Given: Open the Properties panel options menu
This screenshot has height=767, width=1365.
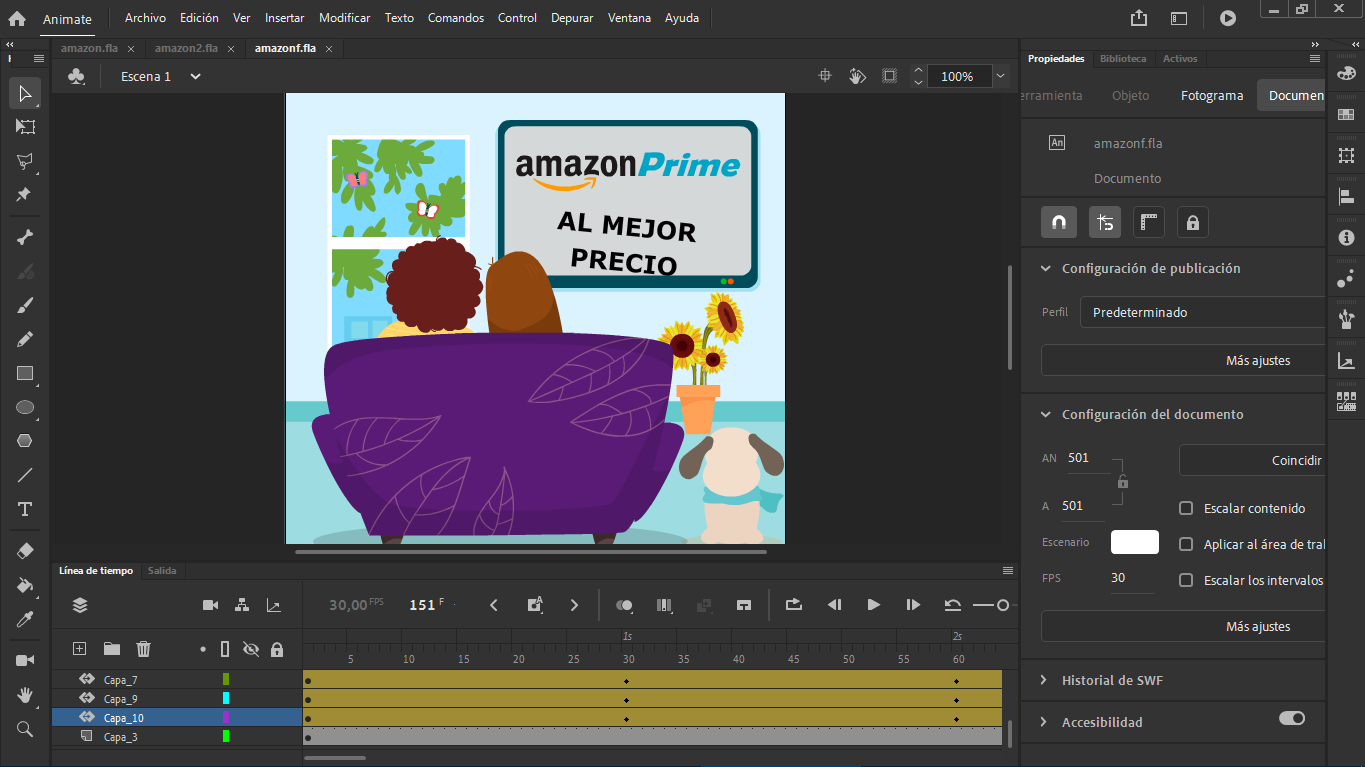Looking at the screenshot, I should (x=1316, y=59).
